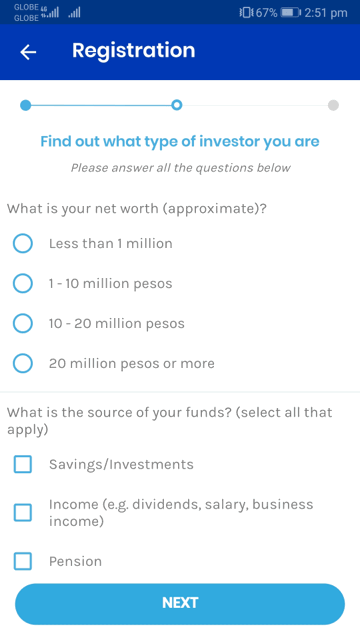Tap the first signal strength icon
The image size is (360, 640).
coord(50,13)
